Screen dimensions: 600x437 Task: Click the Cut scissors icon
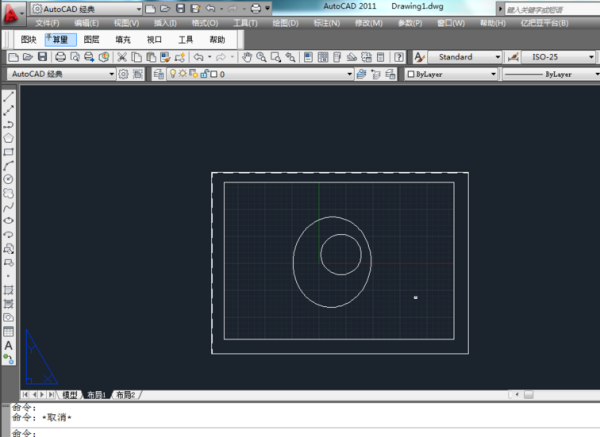tap(122, 57)
